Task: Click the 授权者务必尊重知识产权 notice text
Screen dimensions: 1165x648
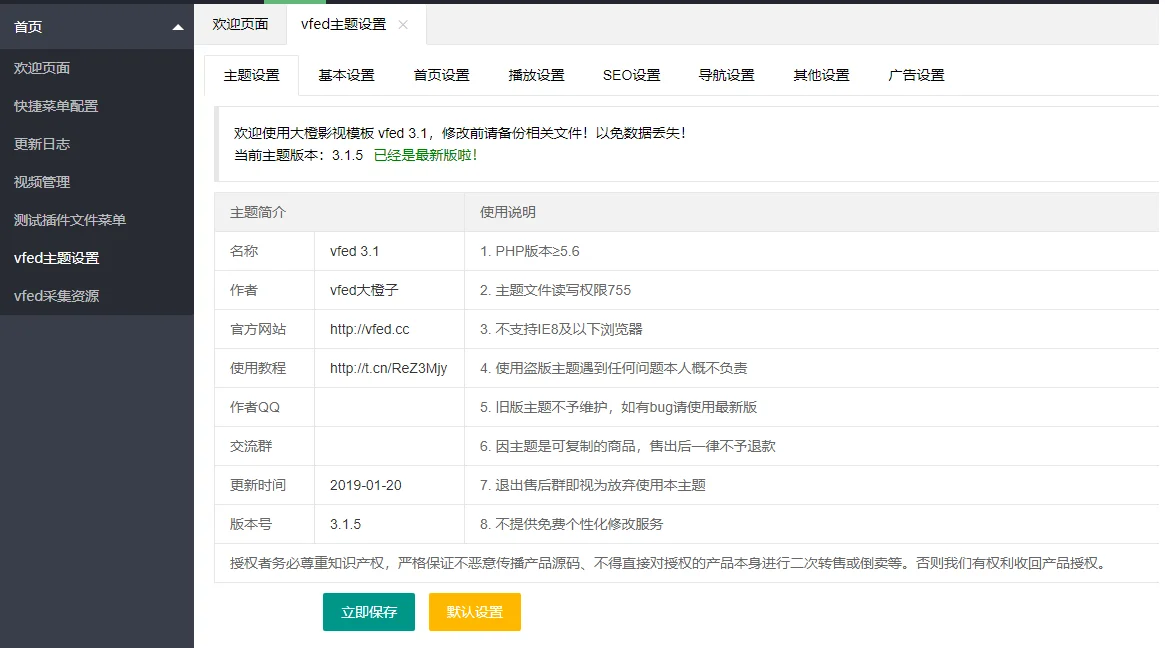Action: click(667, 563)
